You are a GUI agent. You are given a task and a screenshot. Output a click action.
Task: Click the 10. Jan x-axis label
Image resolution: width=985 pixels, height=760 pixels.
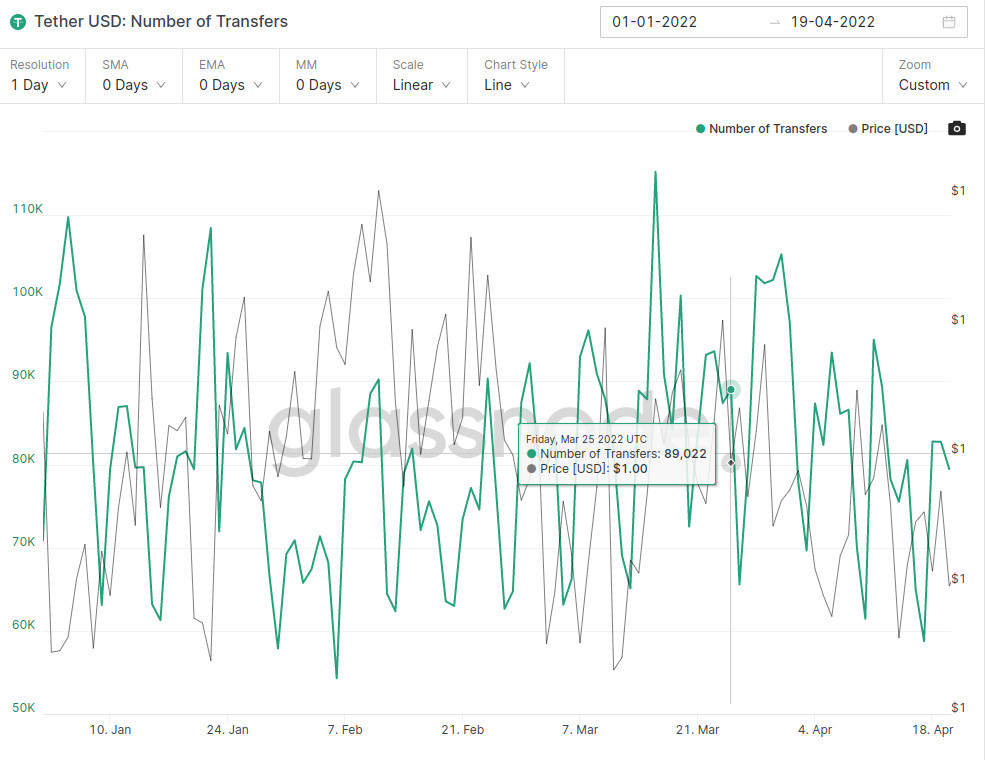point(111,730)
